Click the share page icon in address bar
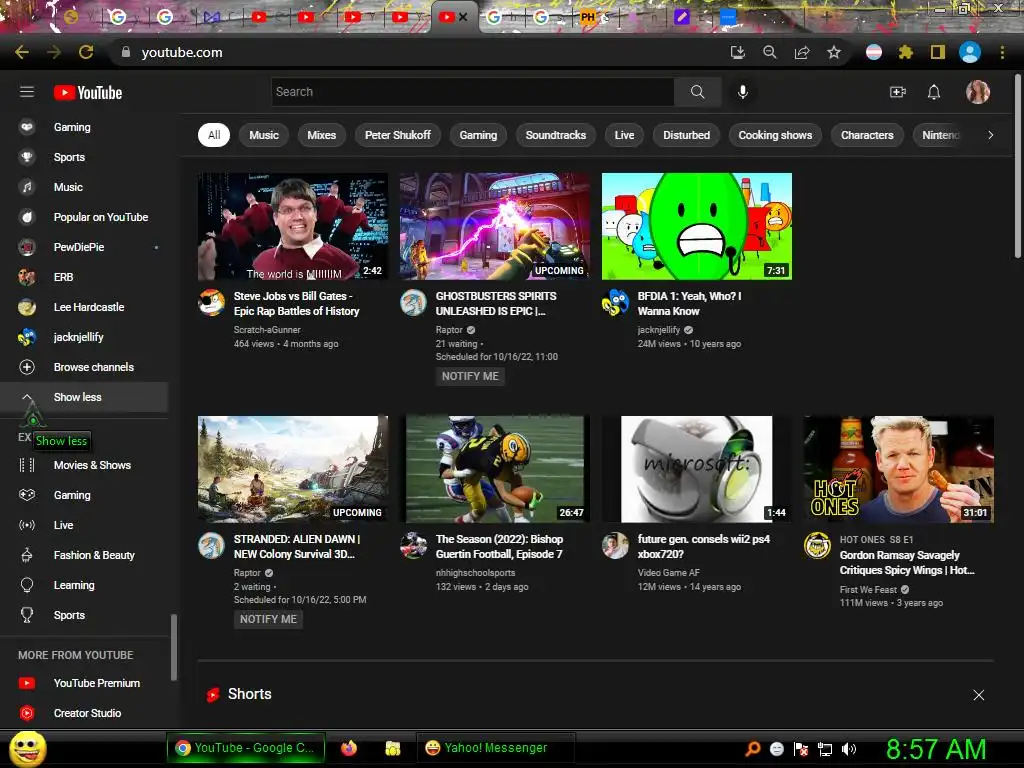 point(802,52)
